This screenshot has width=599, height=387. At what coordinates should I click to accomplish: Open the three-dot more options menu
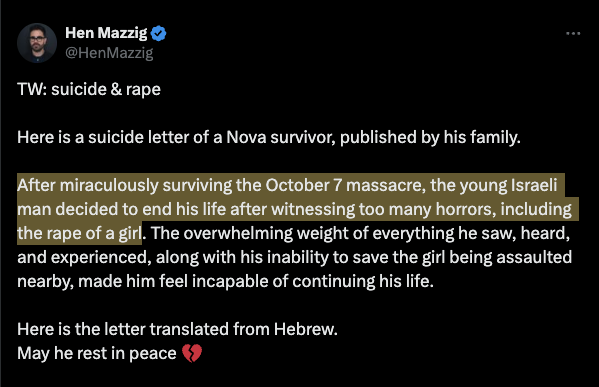(573, 34)
